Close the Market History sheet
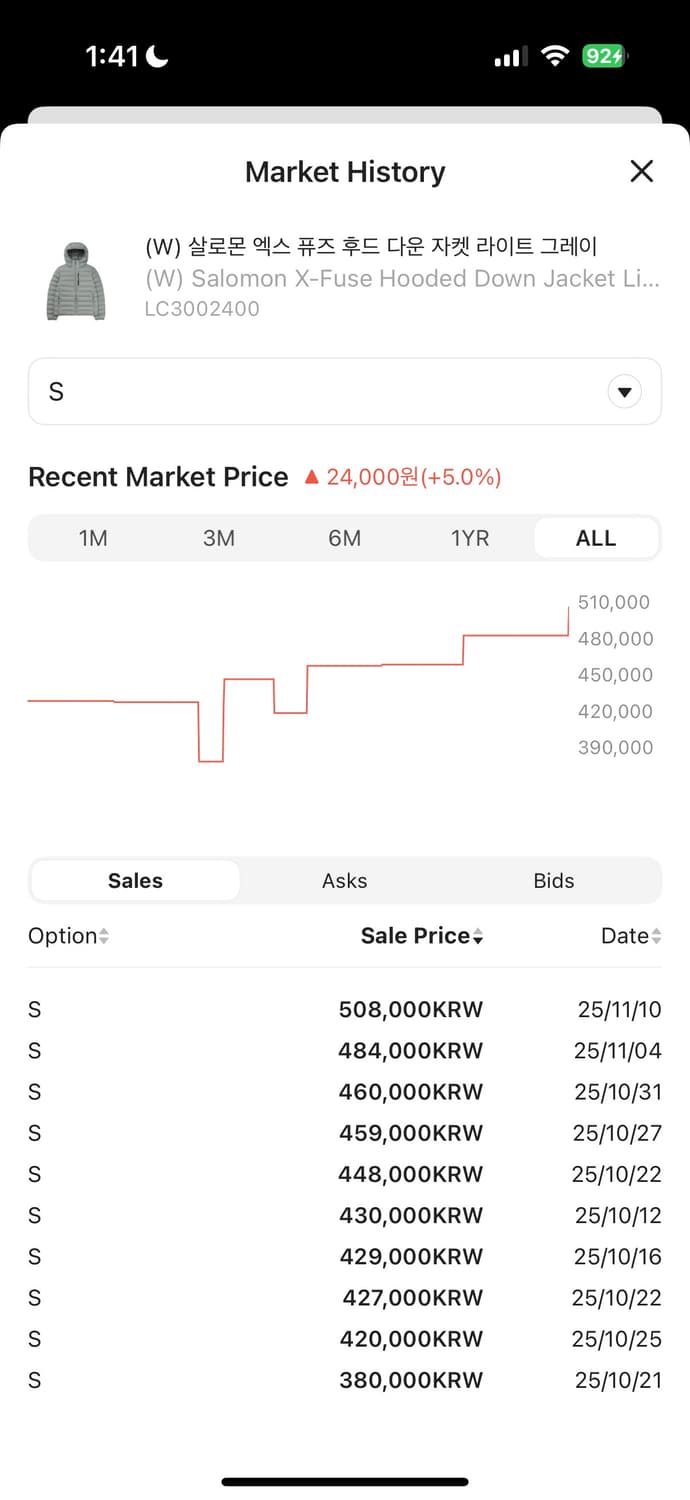Image resolution: width=690 pixels, height=1500 pixels. click(x=641, y=171)
